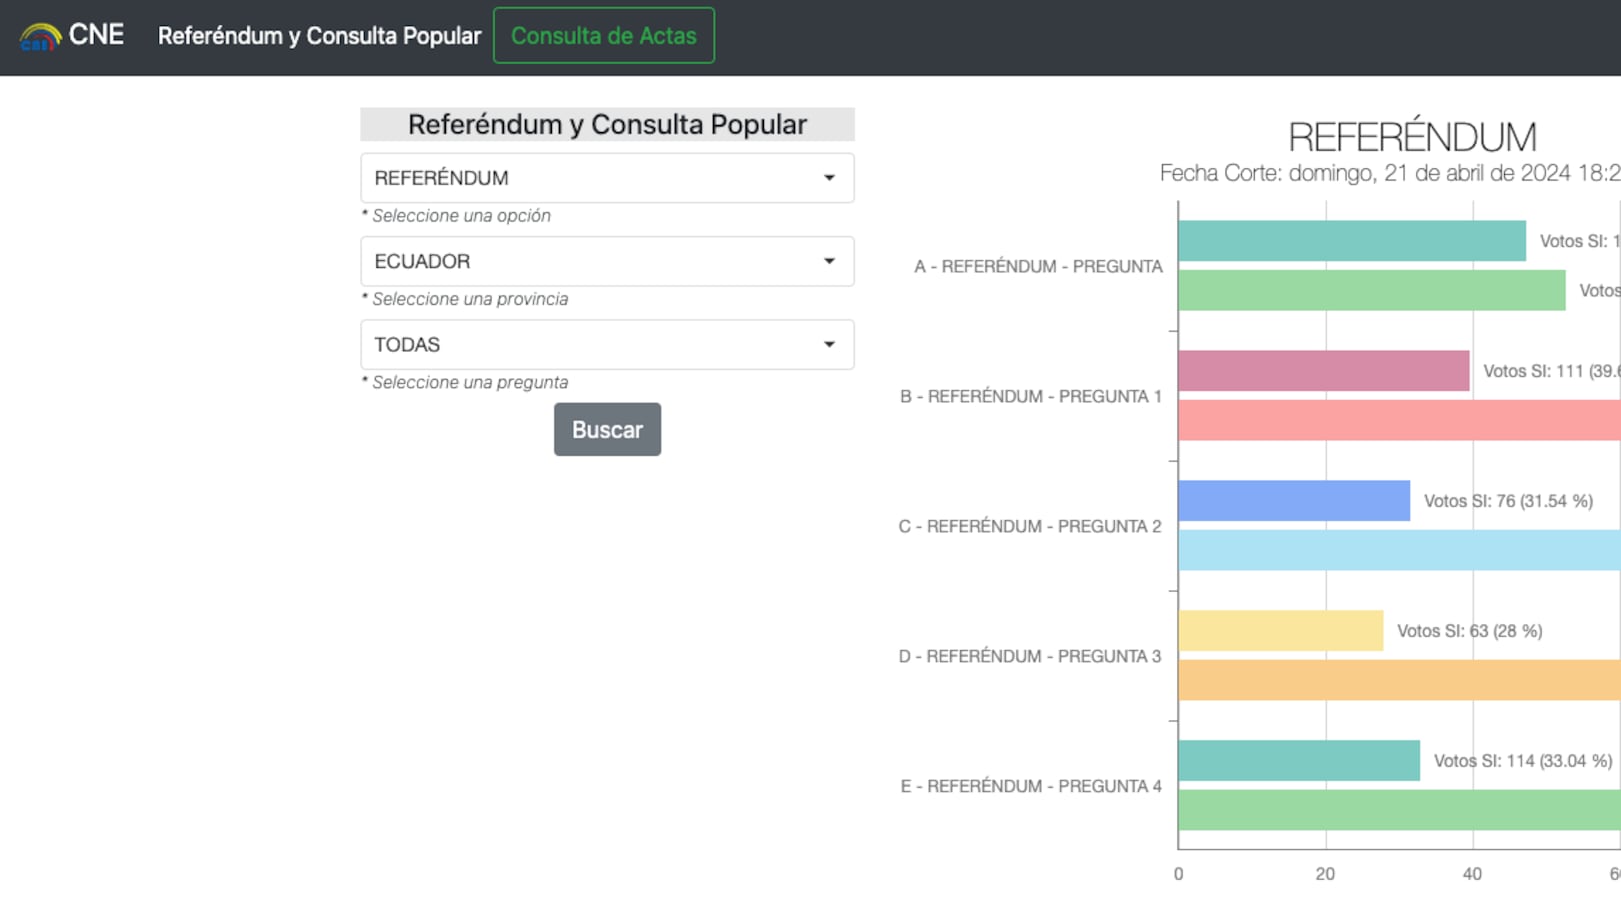Click yellow Votos SI bar for Pregunta 3
The width and height of the screenshot is (1621, 911).
point(1280,631)
